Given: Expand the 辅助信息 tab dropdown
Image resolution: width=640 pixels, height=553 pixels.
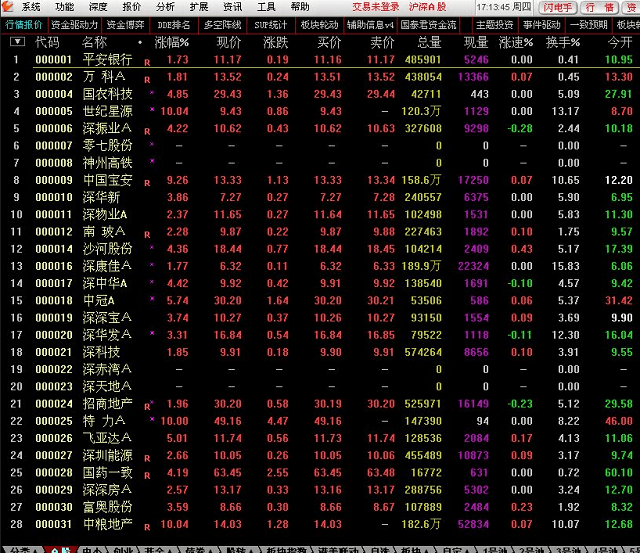Looking at the screenshot, I should point(388,24).
